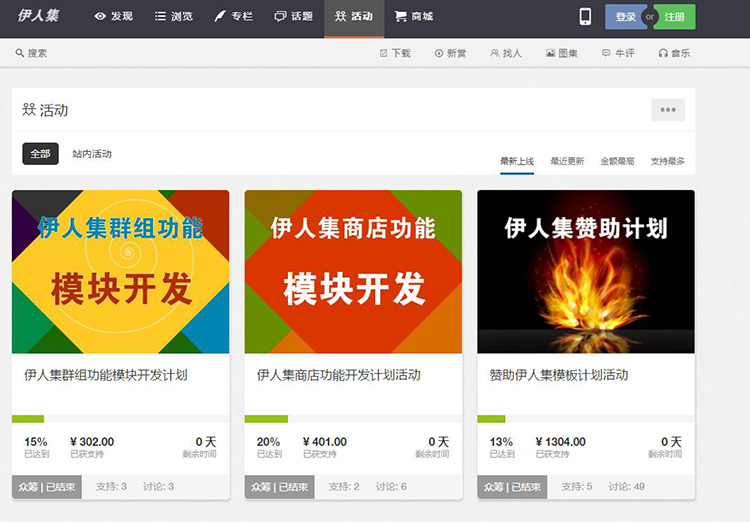The height and width of the screenshot is (522, 750).
Task: Click the 浏览 list icon
Action: (160, 16)
